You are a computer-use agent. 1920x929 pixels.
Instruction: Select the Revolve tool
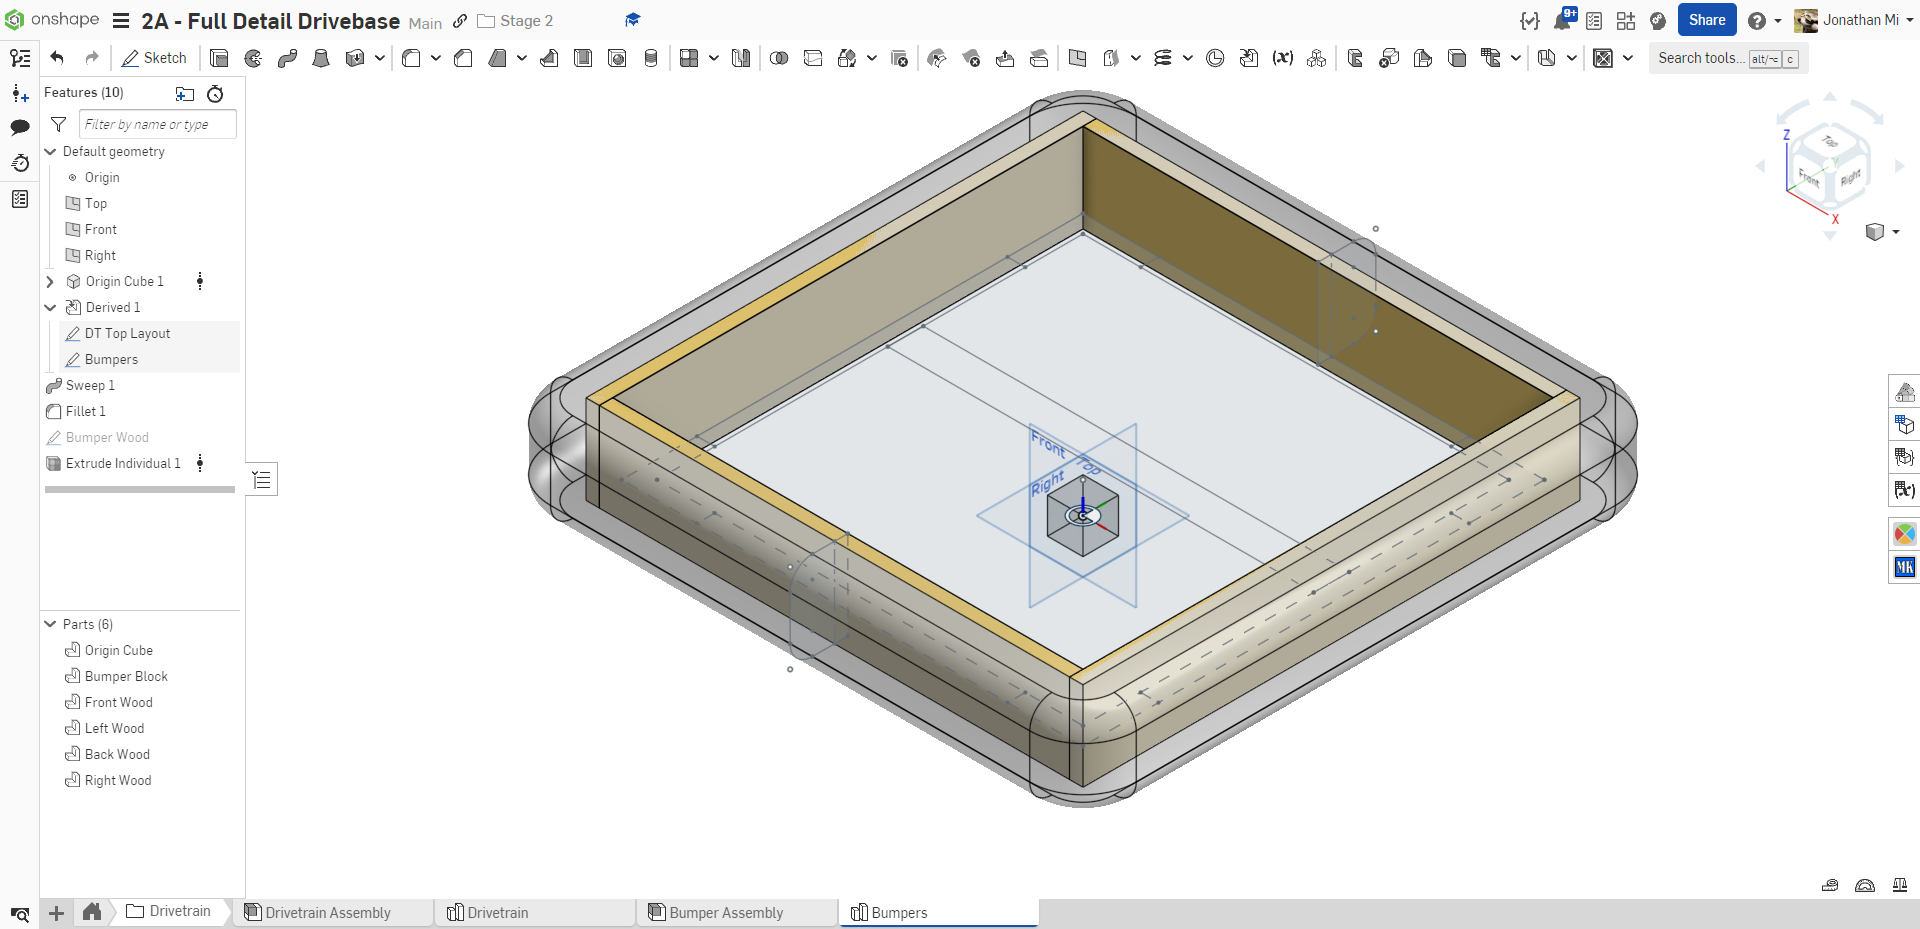click(253, 58)
